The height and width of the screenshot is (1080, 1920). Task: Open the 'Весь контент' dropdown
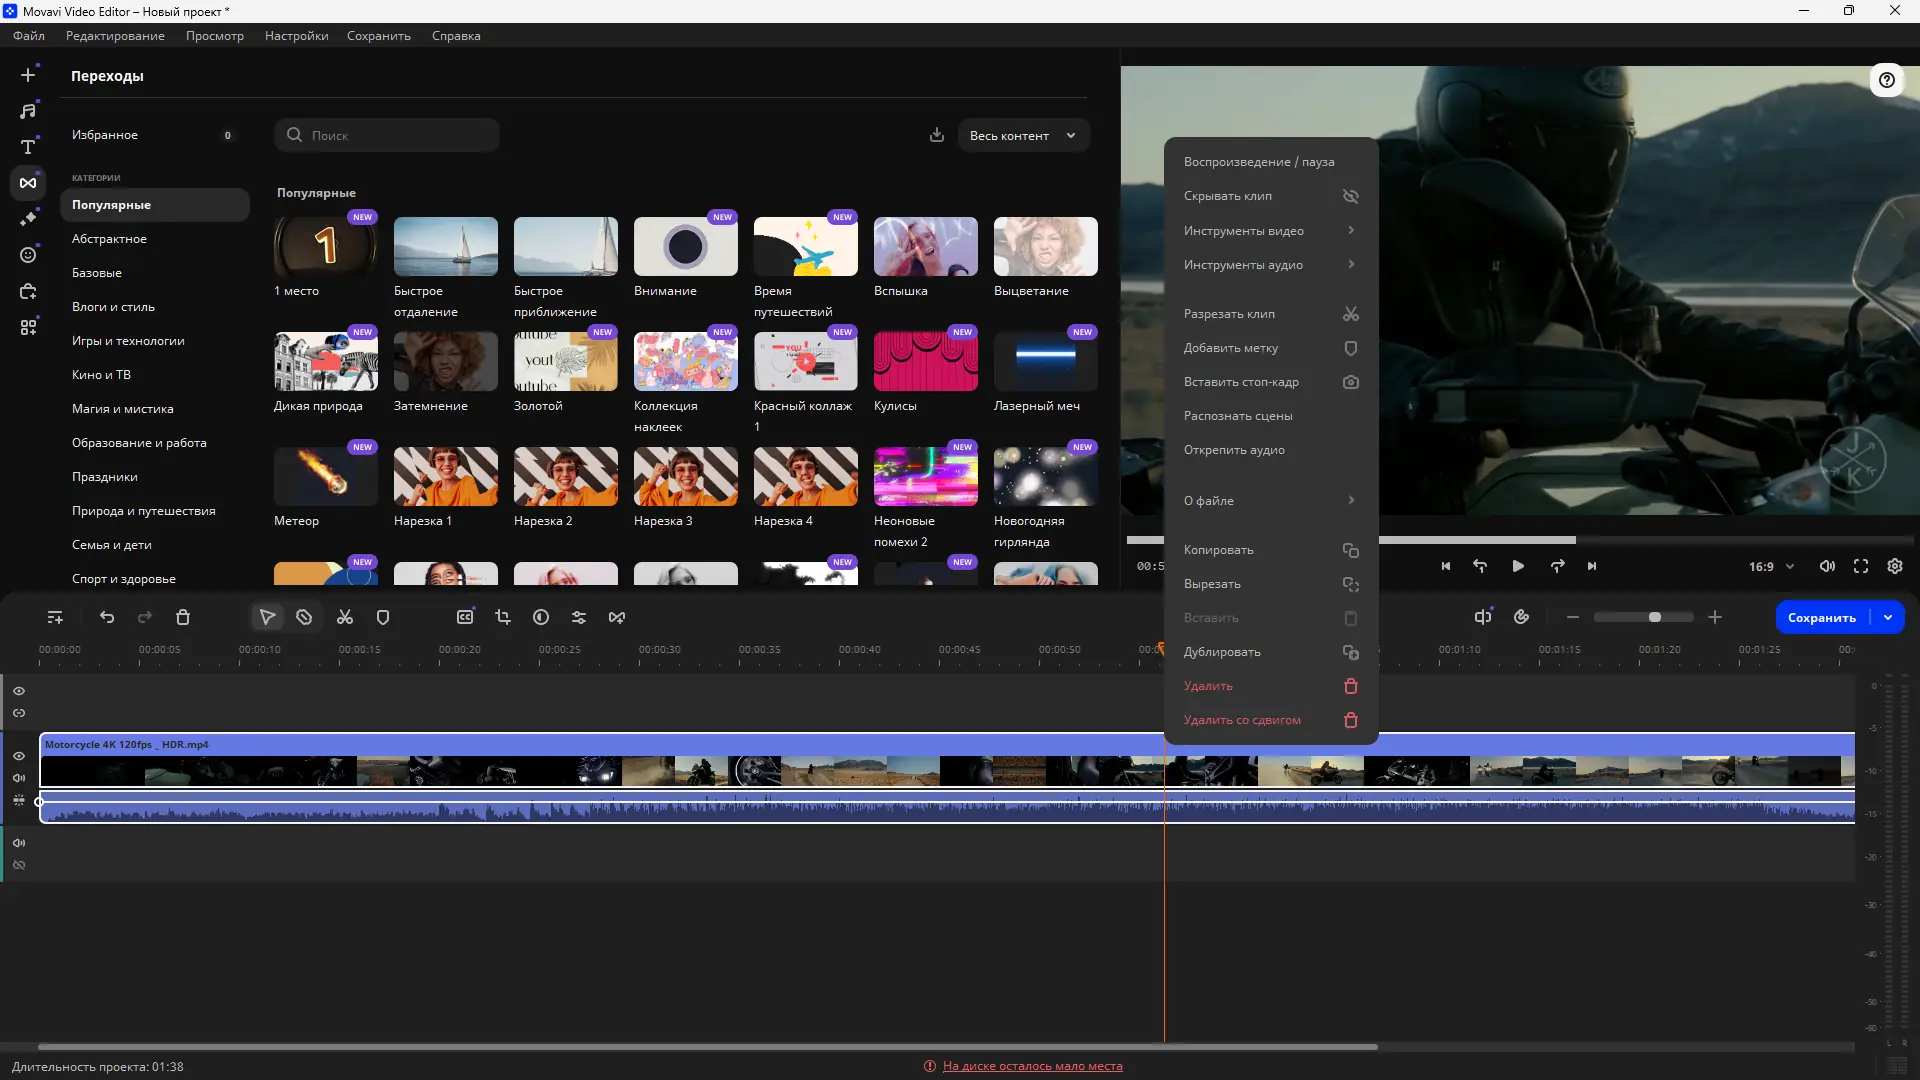coord(1023,135)
